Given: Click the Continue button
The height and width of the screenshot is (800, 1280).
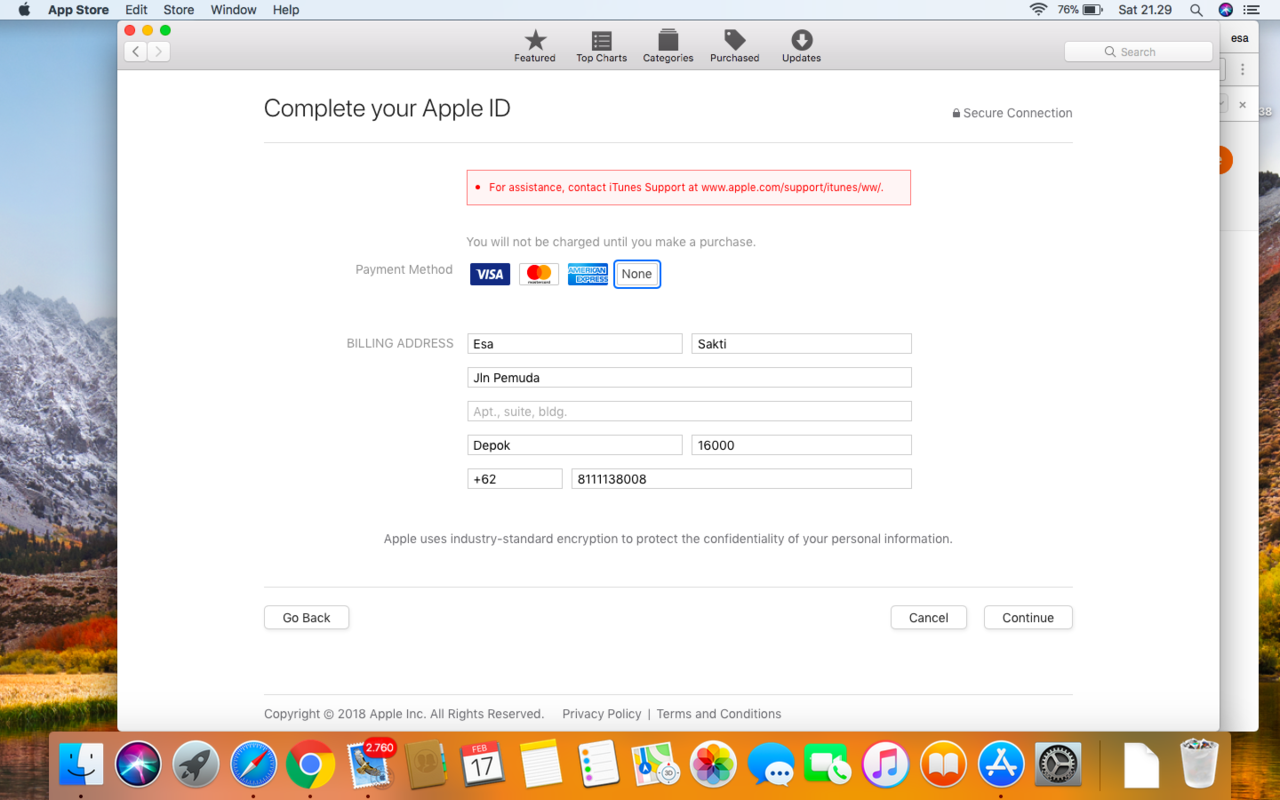Looking at the screenshot, I should click(x=1028, y=618).
